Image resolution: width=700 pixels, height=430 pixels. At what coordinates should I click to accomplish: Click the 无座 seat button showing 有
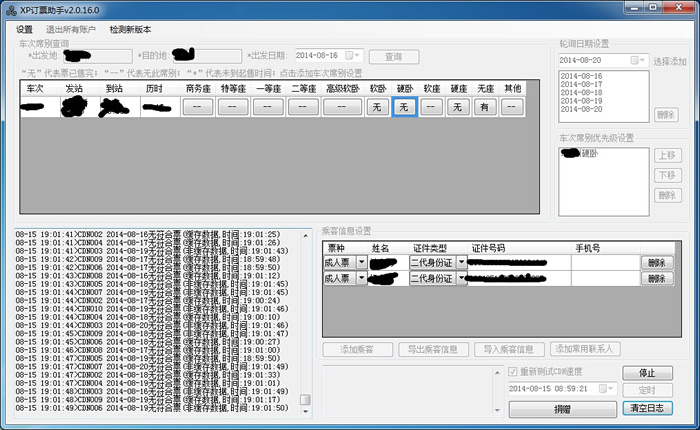coord(485,106)
